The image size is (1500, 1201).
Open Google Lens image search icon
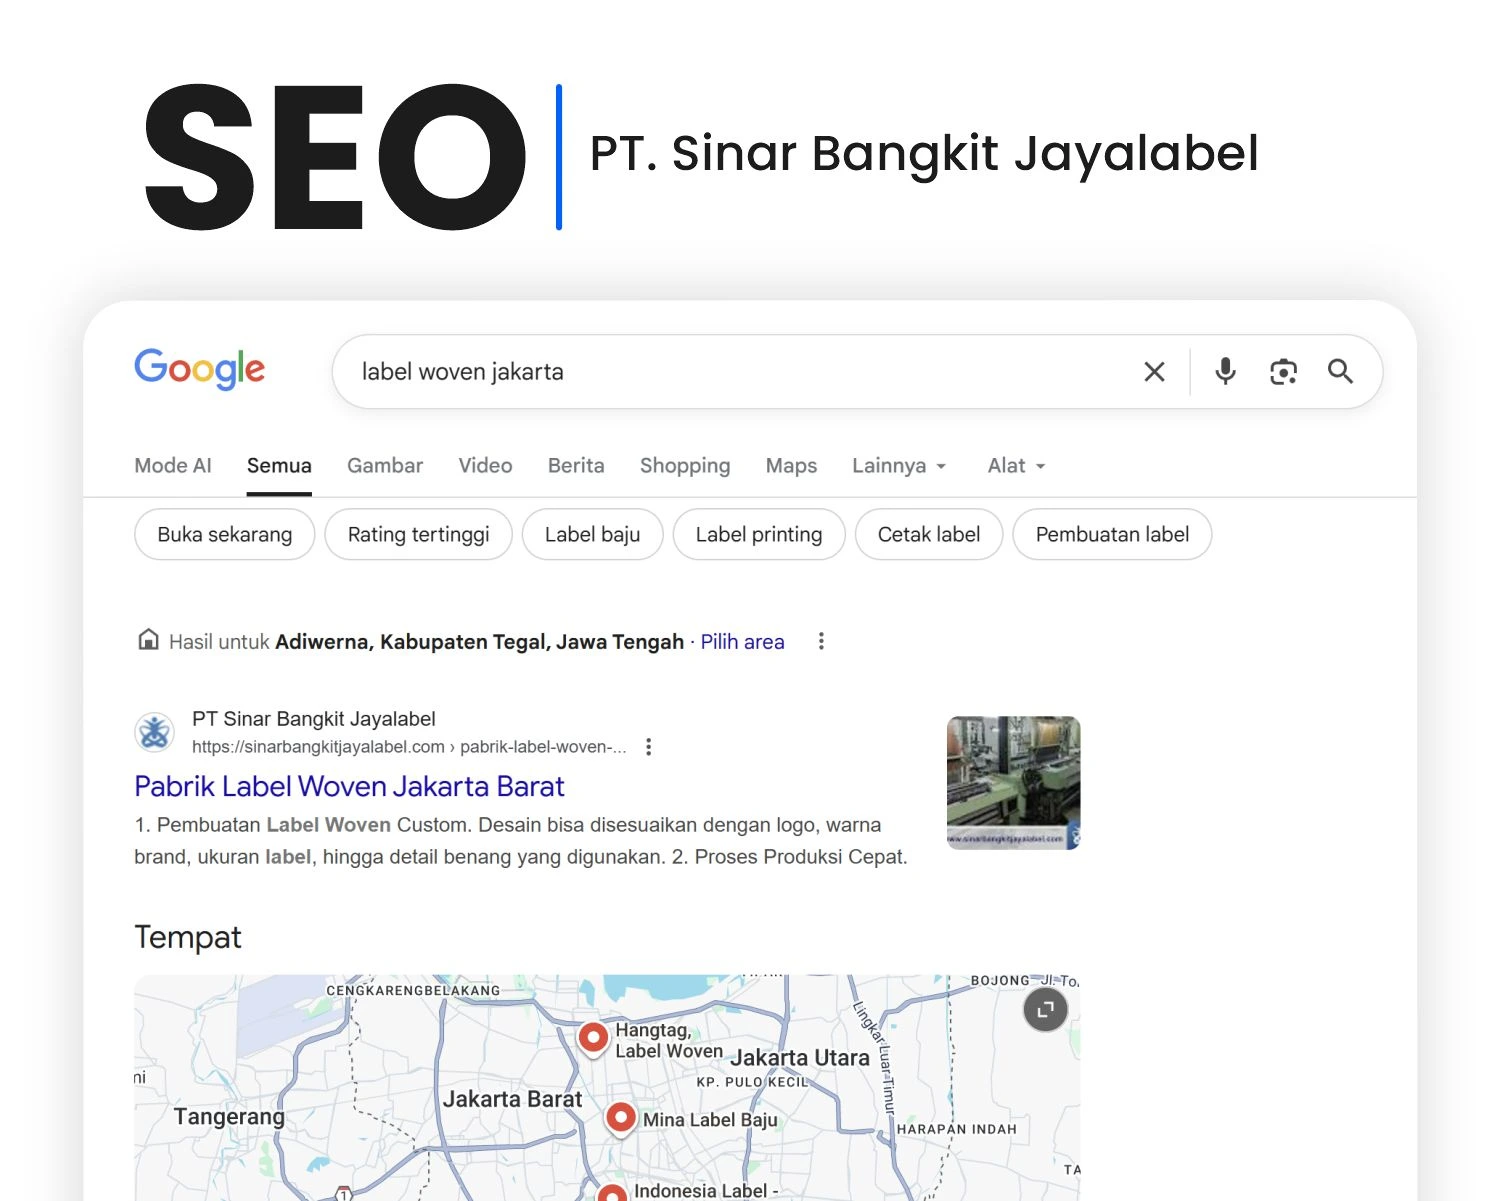click(1283, 372)
